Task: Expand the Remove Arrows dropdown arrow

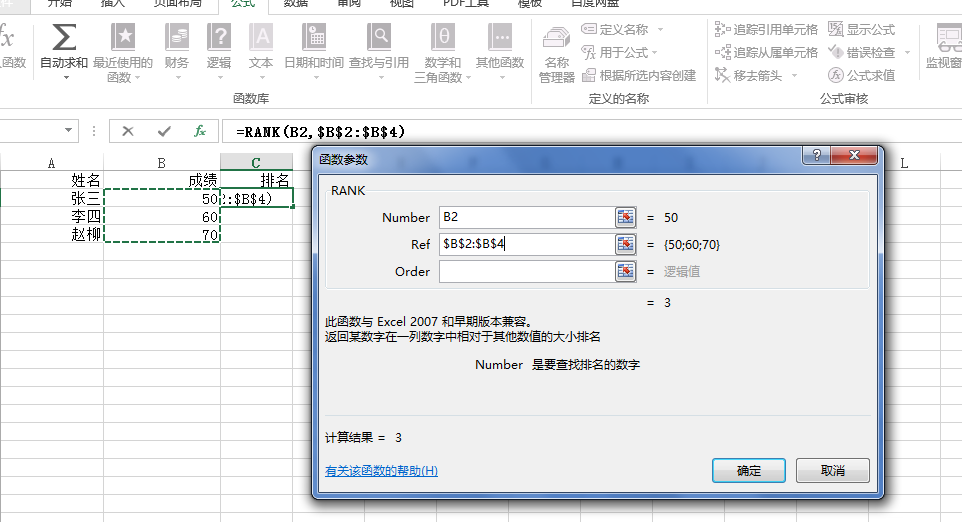Action: click(x=794, y=75)
